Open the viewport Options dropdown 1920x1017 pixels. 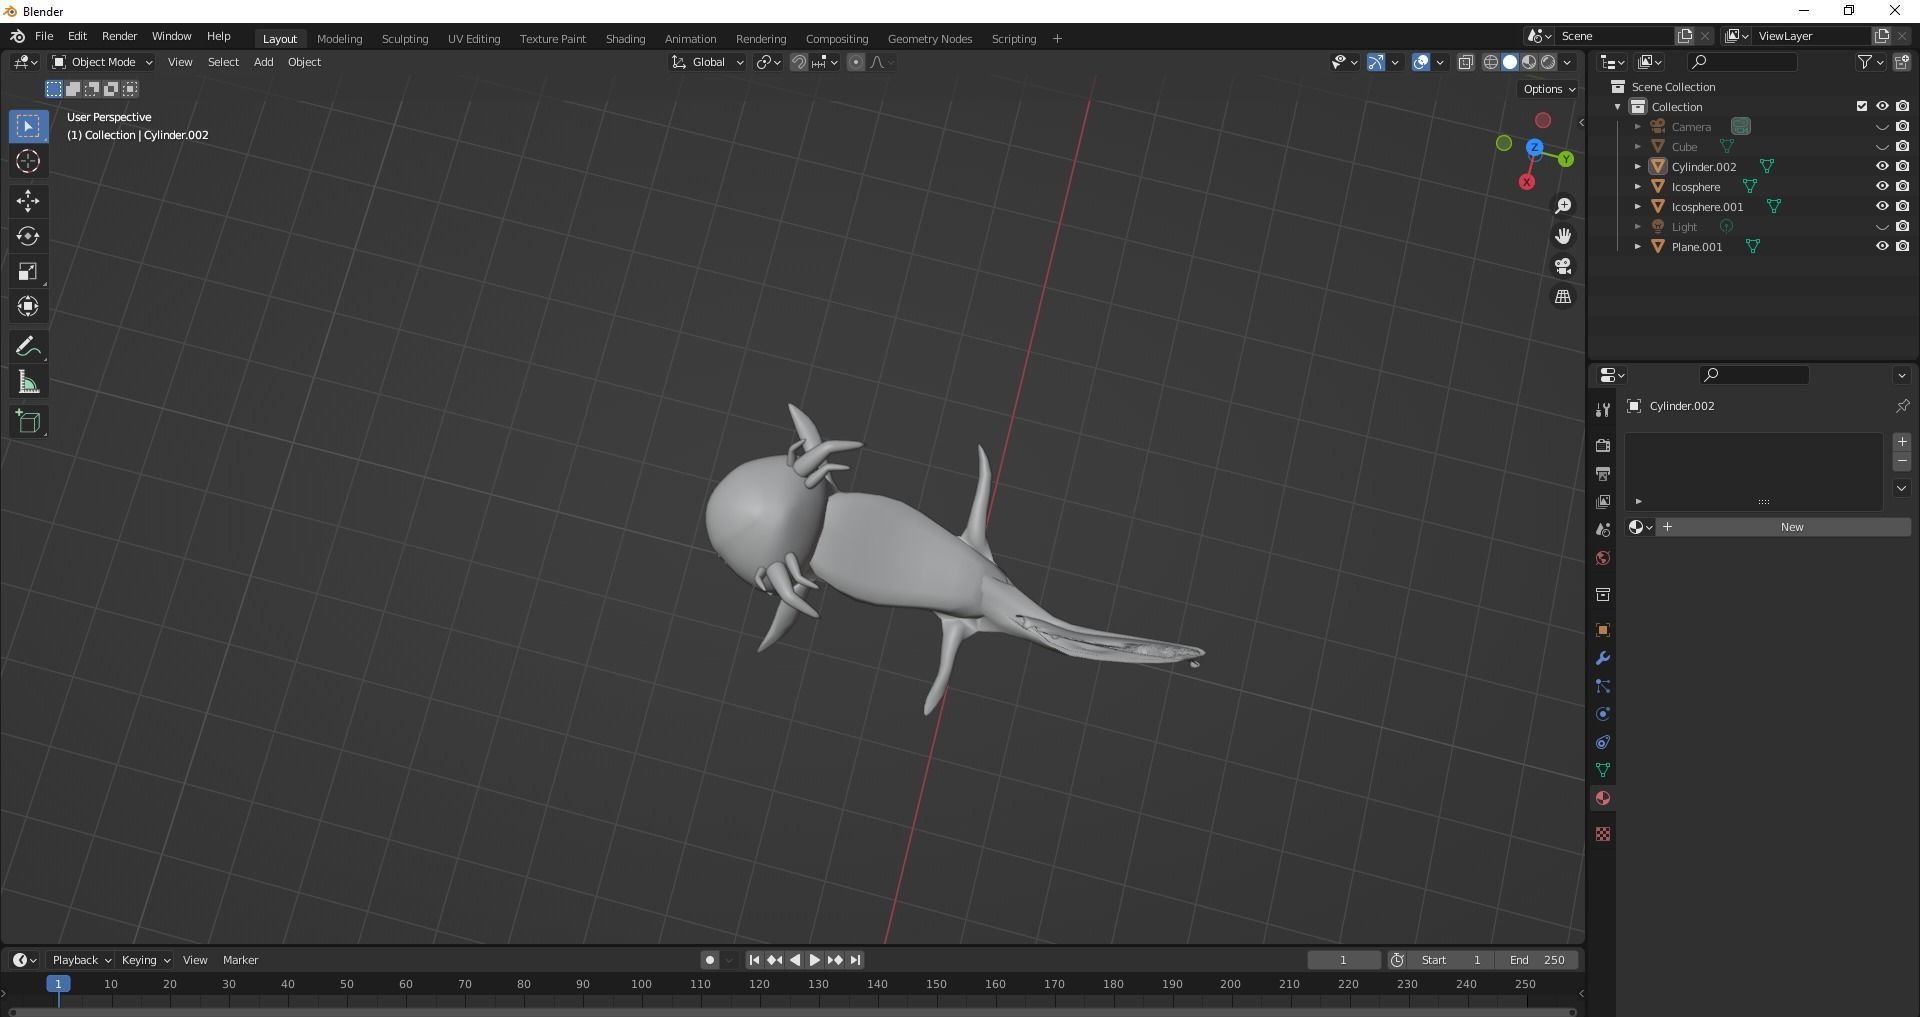click(x=1549, y=89)
